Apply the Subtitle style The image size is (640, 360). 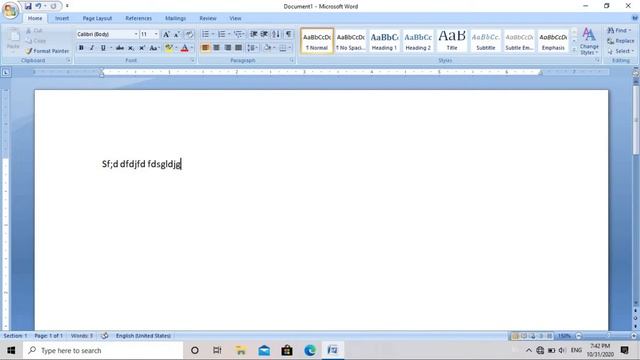[486, 41]
